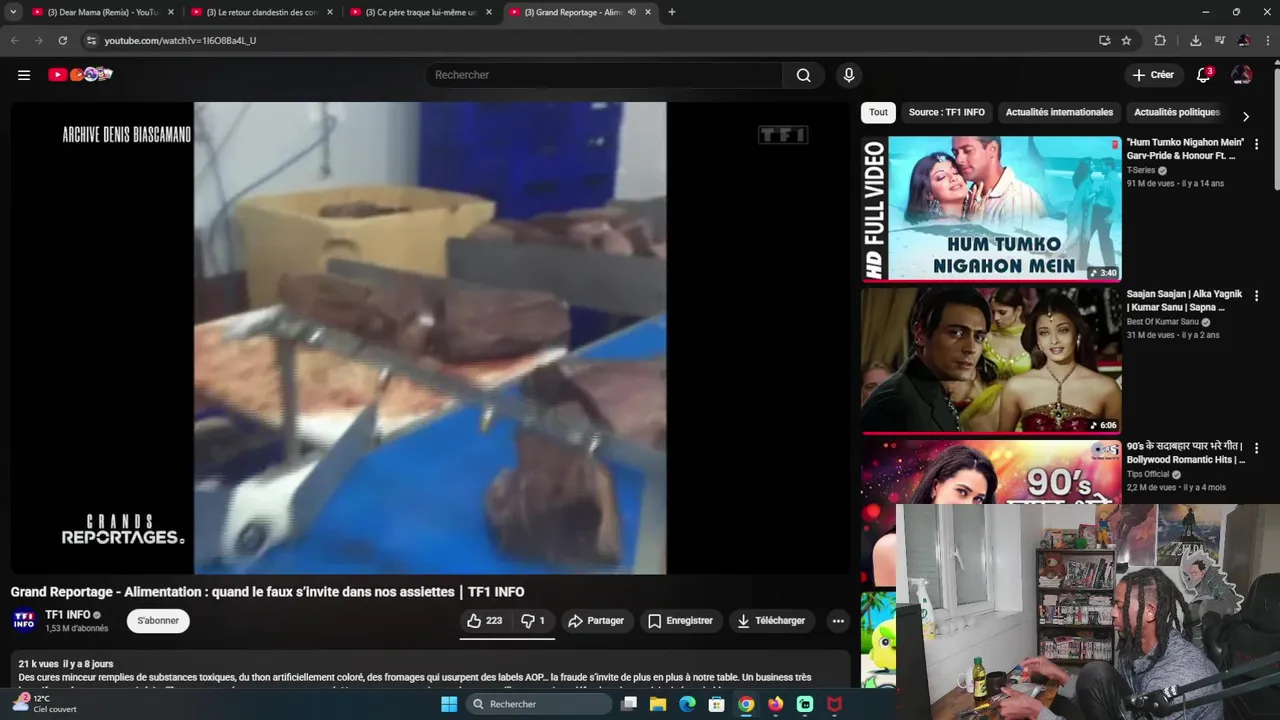Open Chrome downloads icon
This screenshot has height=720, width=1280.
[x=1195, y=40]
